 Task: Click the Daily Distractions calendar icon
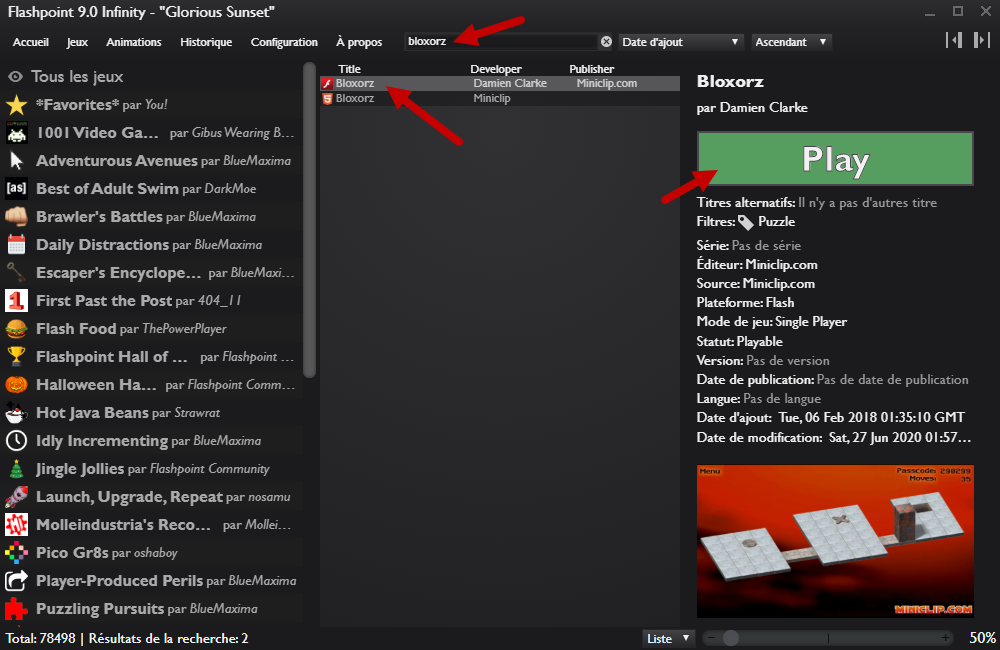[17, 244]
